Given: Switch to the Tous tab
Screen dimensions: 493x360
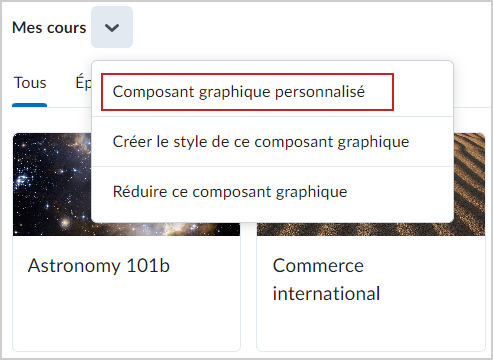Looking at the screenshot, I should [30, 83].
